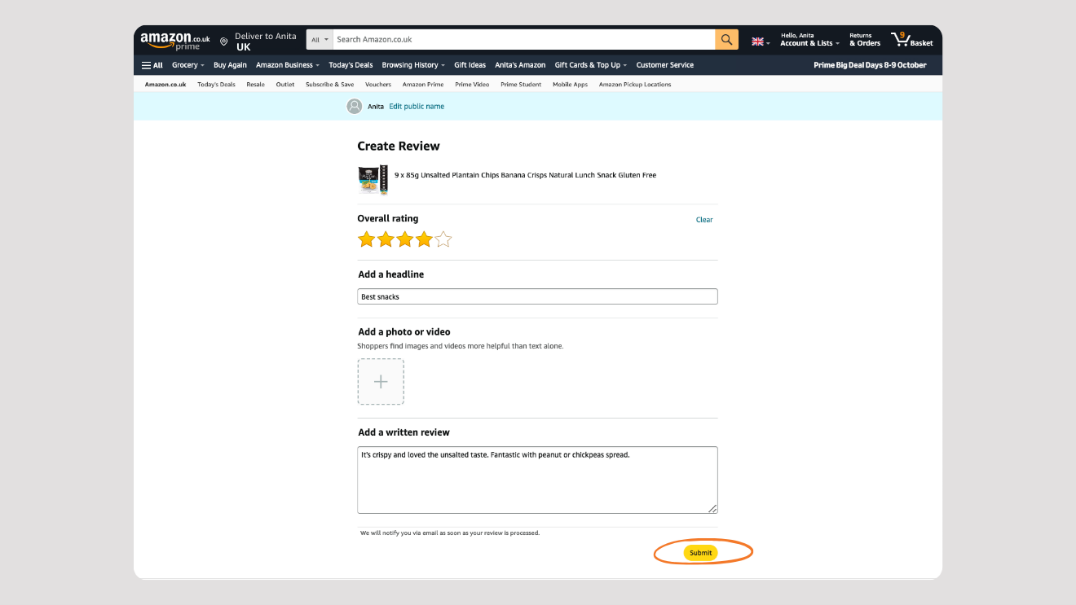Click the UK flag language selector
The image size is (1076, 605).
click(x=760, y=41)
